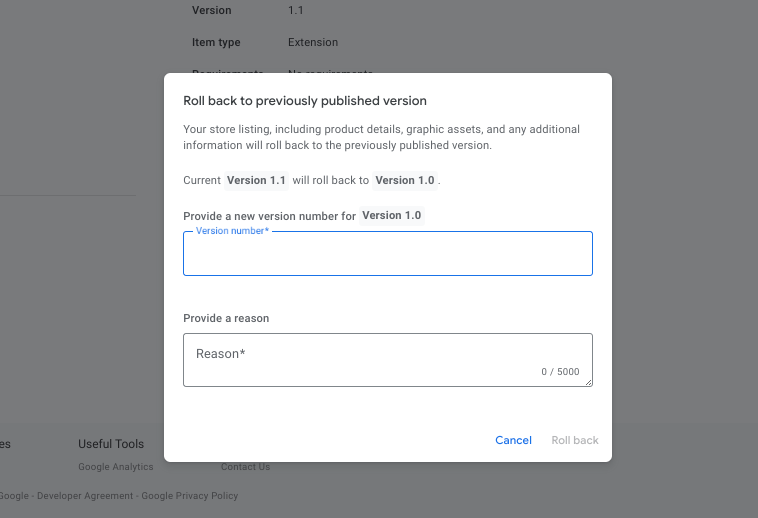Click the 'Item type' label behind the dialog

(216, 43)
